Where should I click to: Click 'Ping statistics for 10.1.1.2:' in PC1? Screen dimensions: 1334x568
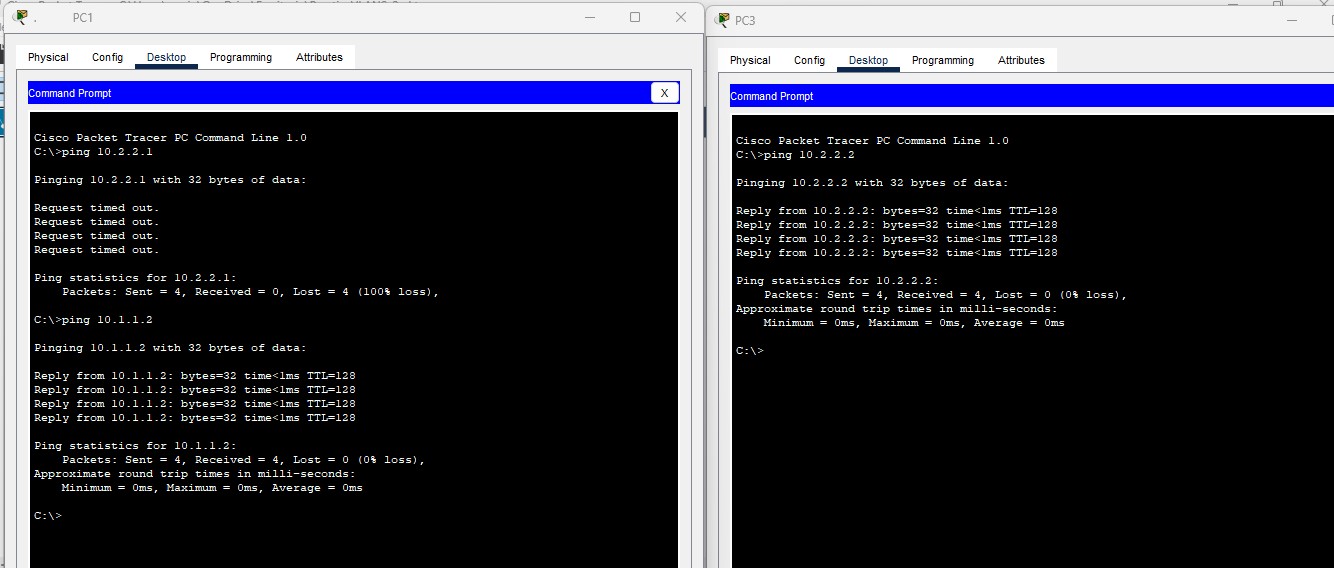point(135,446)
